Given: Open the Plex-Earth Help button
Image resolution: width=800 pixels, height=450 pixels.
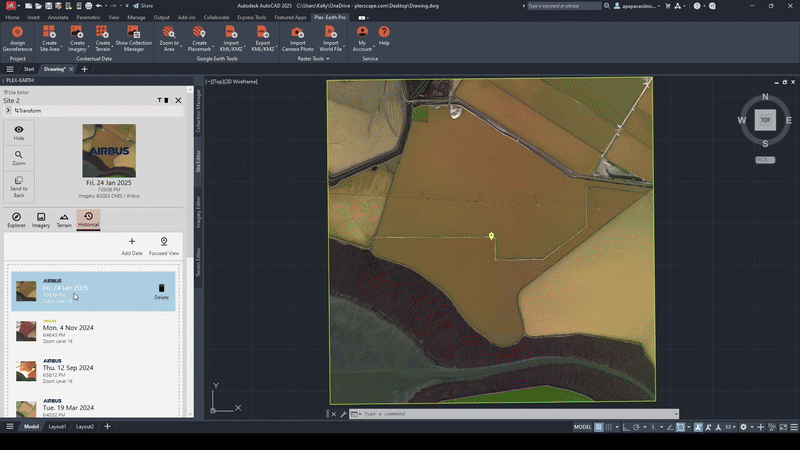Looking at the screenshot, I should [384, 36].
